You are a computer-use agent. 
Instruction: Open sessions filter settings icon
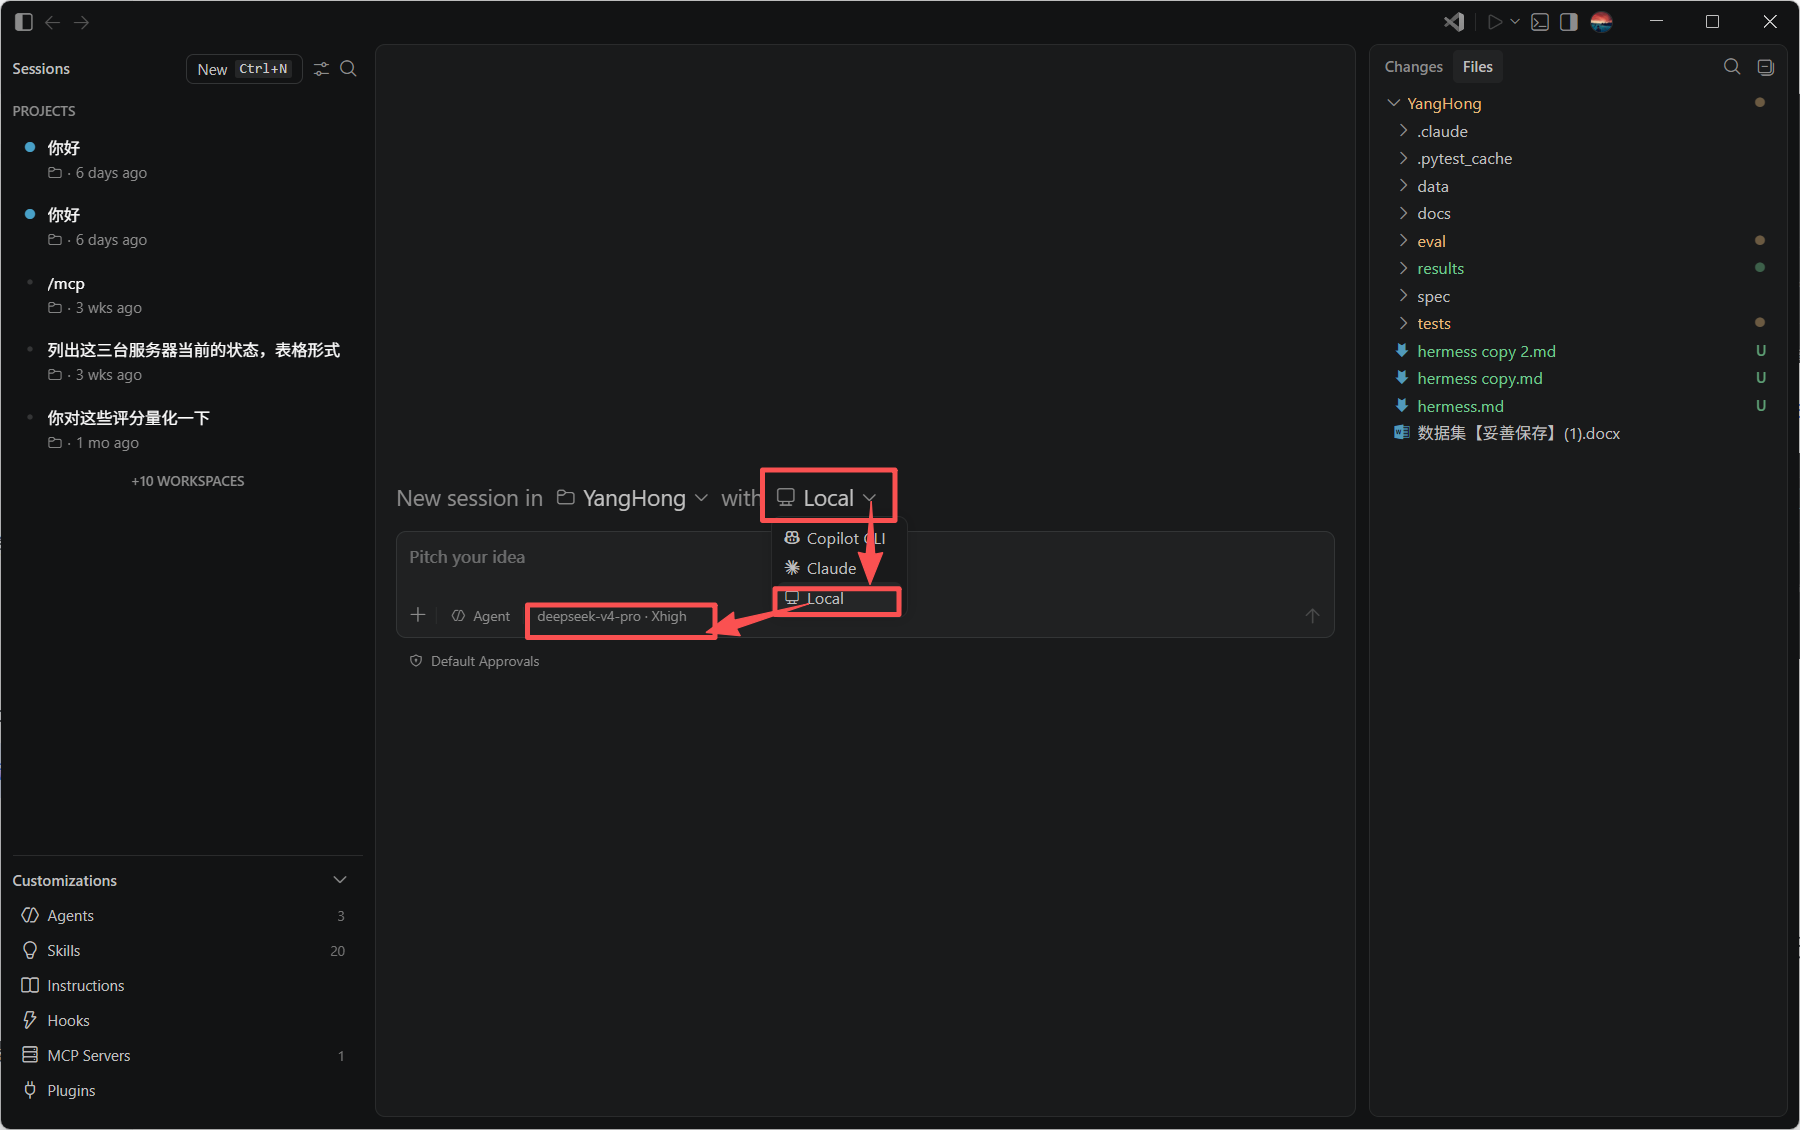pyautogui.click(x=321, y=69)
